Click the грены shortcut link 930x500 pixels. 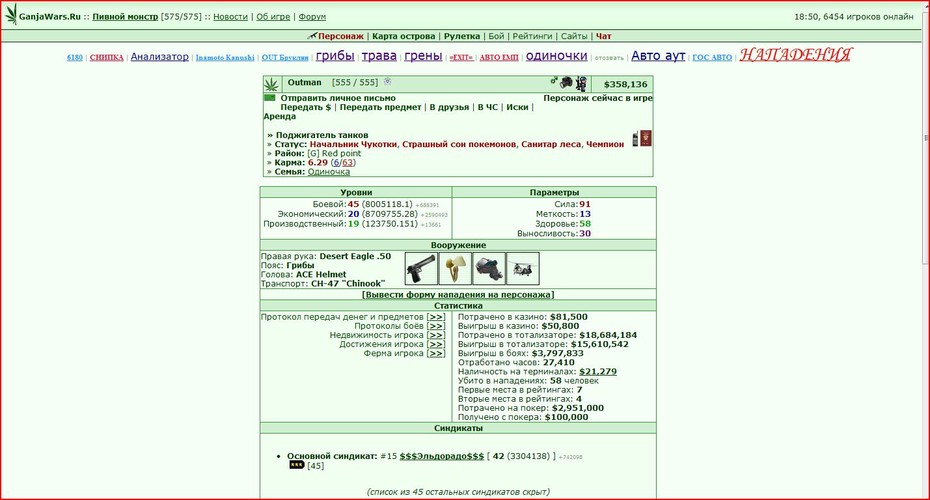point(423,56)
